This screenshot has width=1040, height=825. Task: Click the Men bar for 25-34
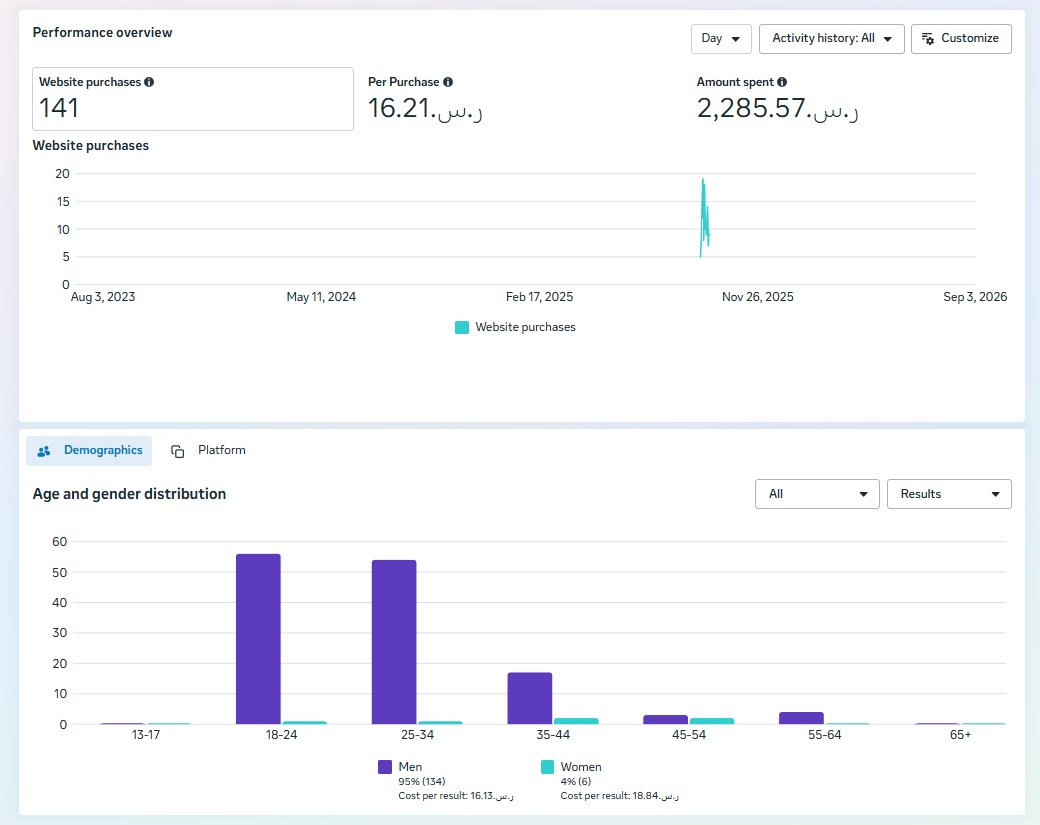394,642
